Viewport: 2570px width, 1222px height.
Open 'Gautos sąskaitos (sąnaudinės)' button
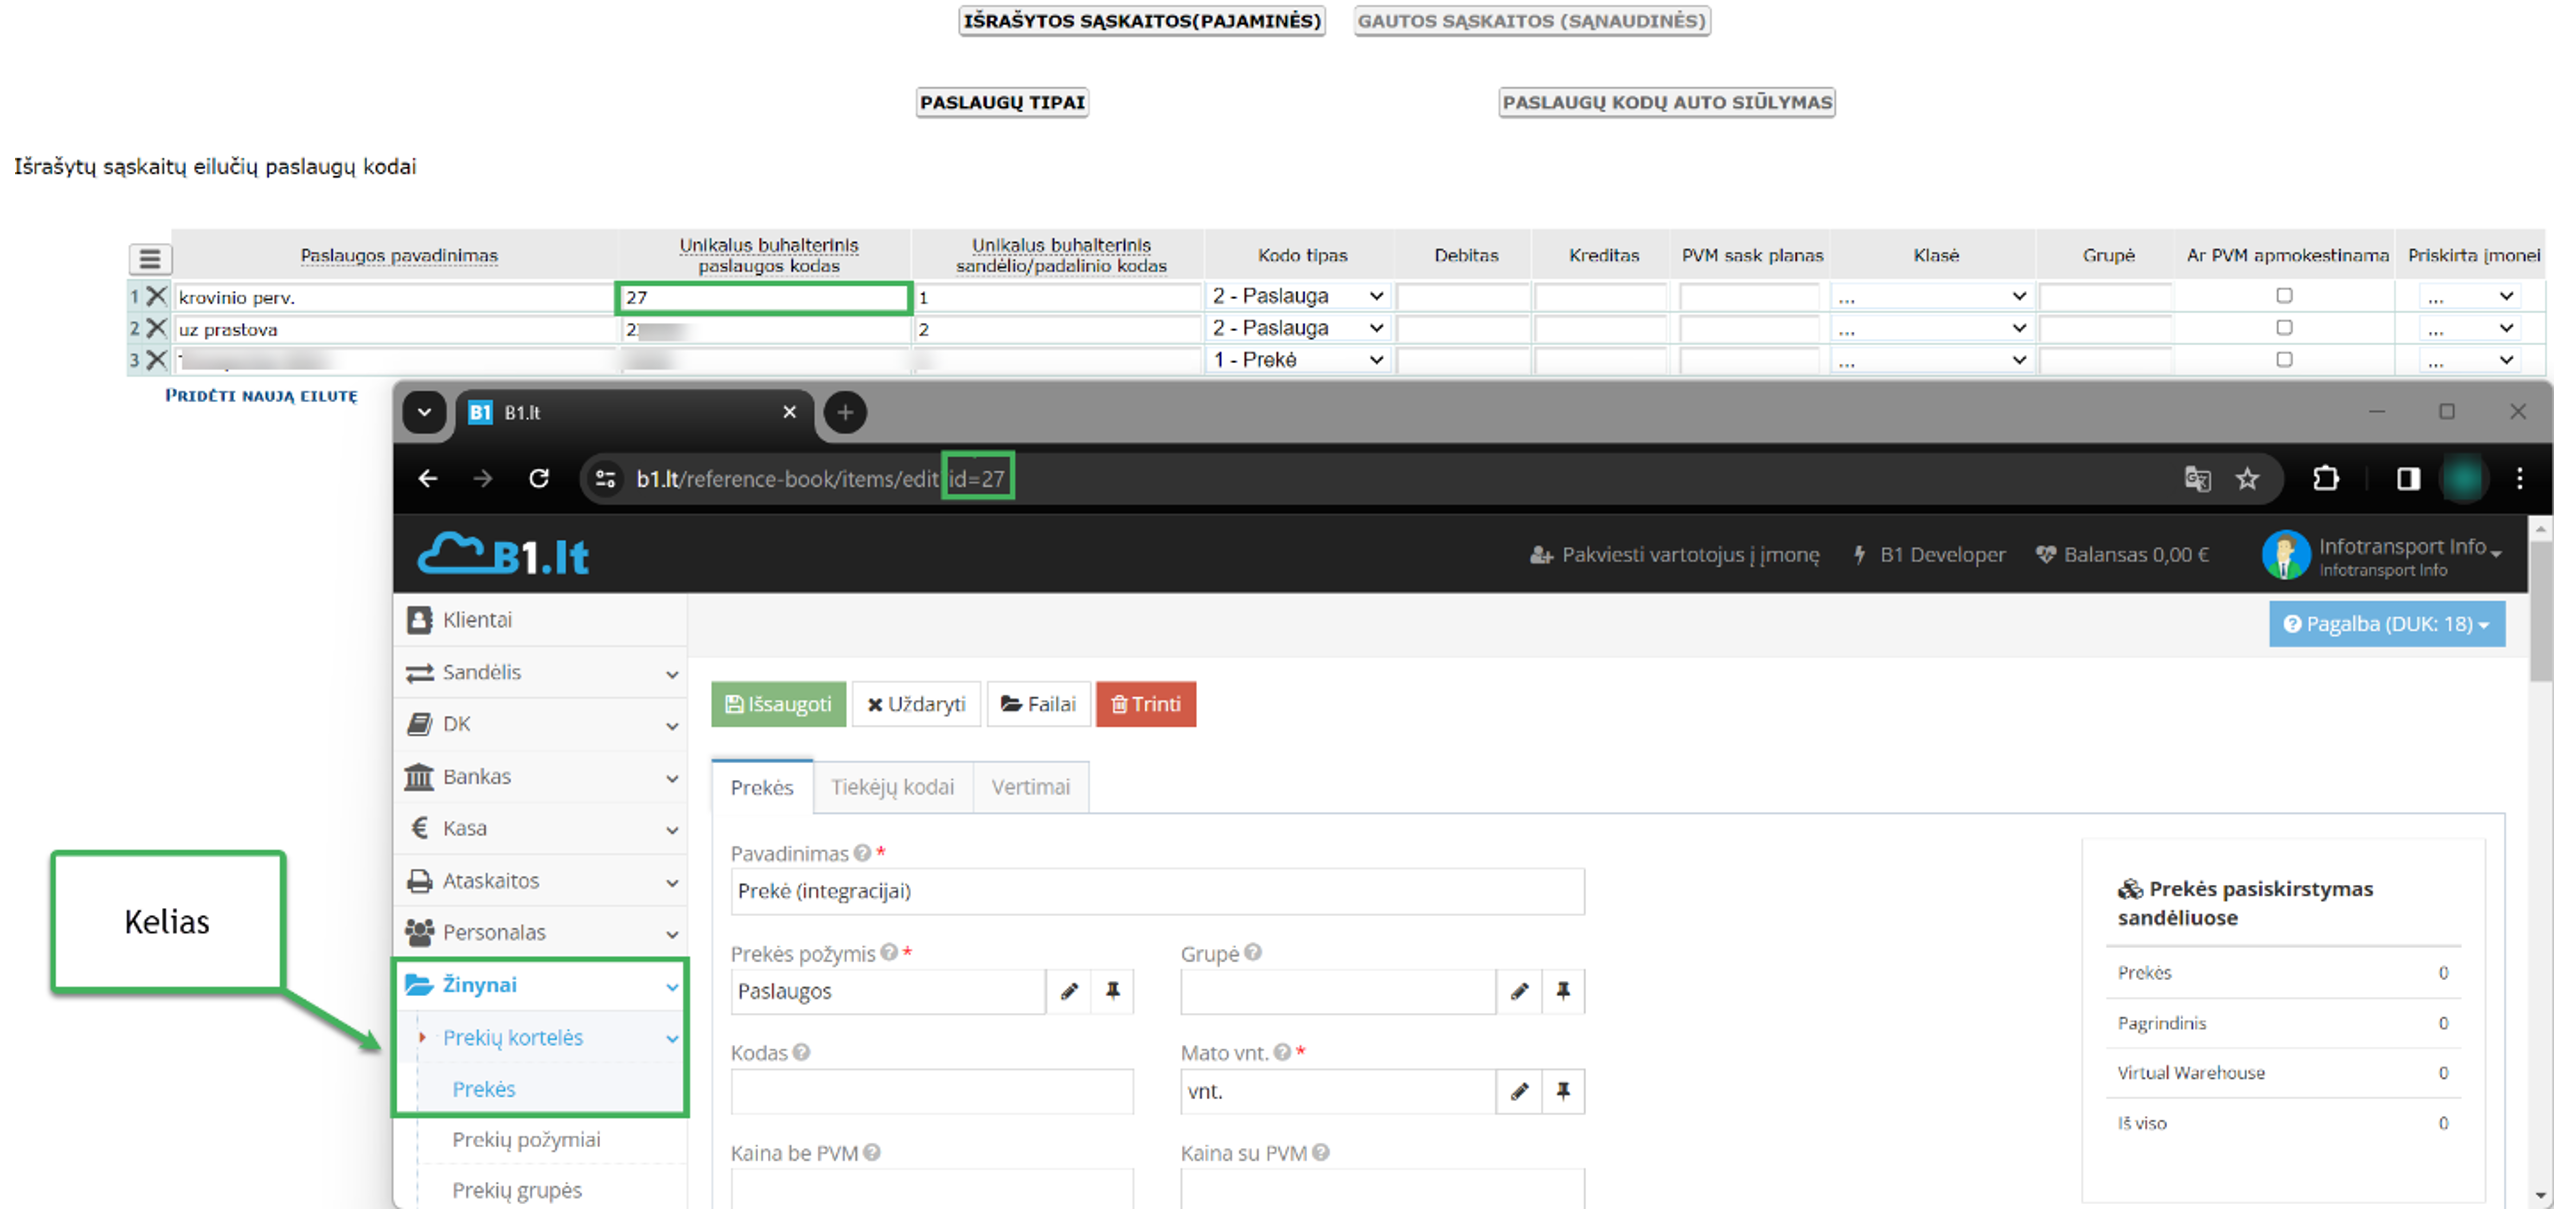(1534, 21)
